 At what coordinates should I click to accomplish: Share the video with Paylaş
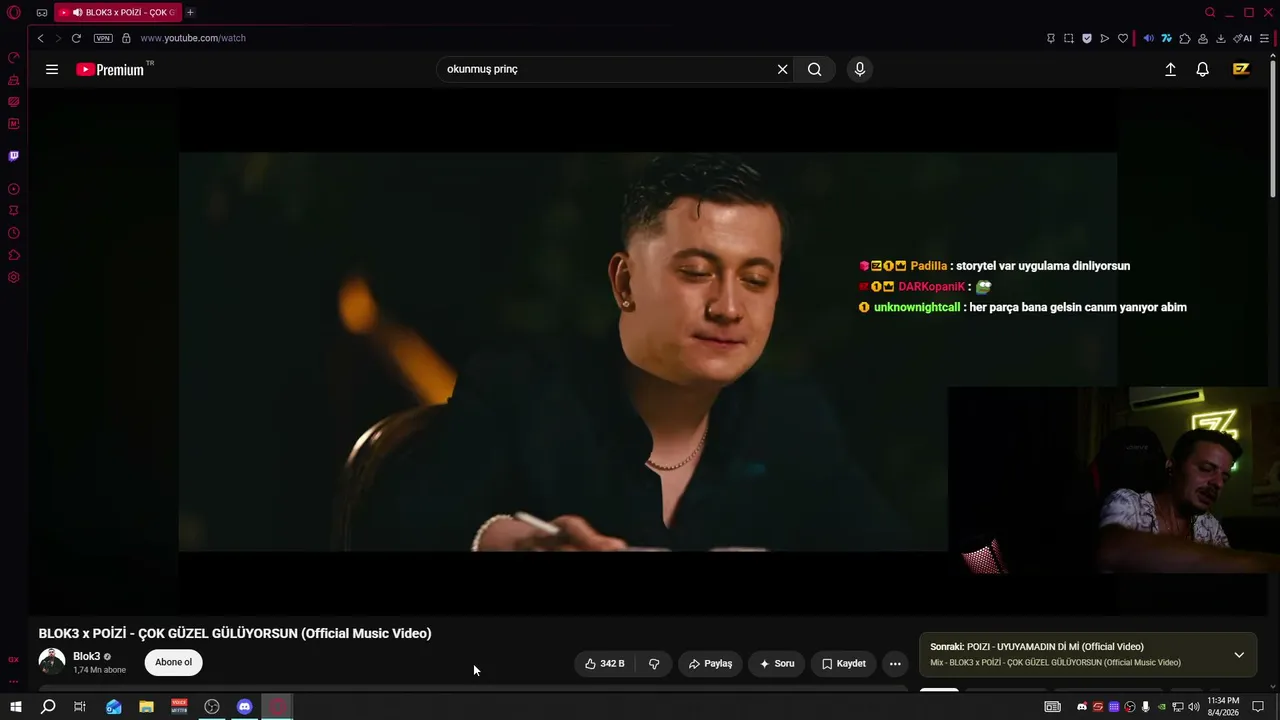pos(710,663)
